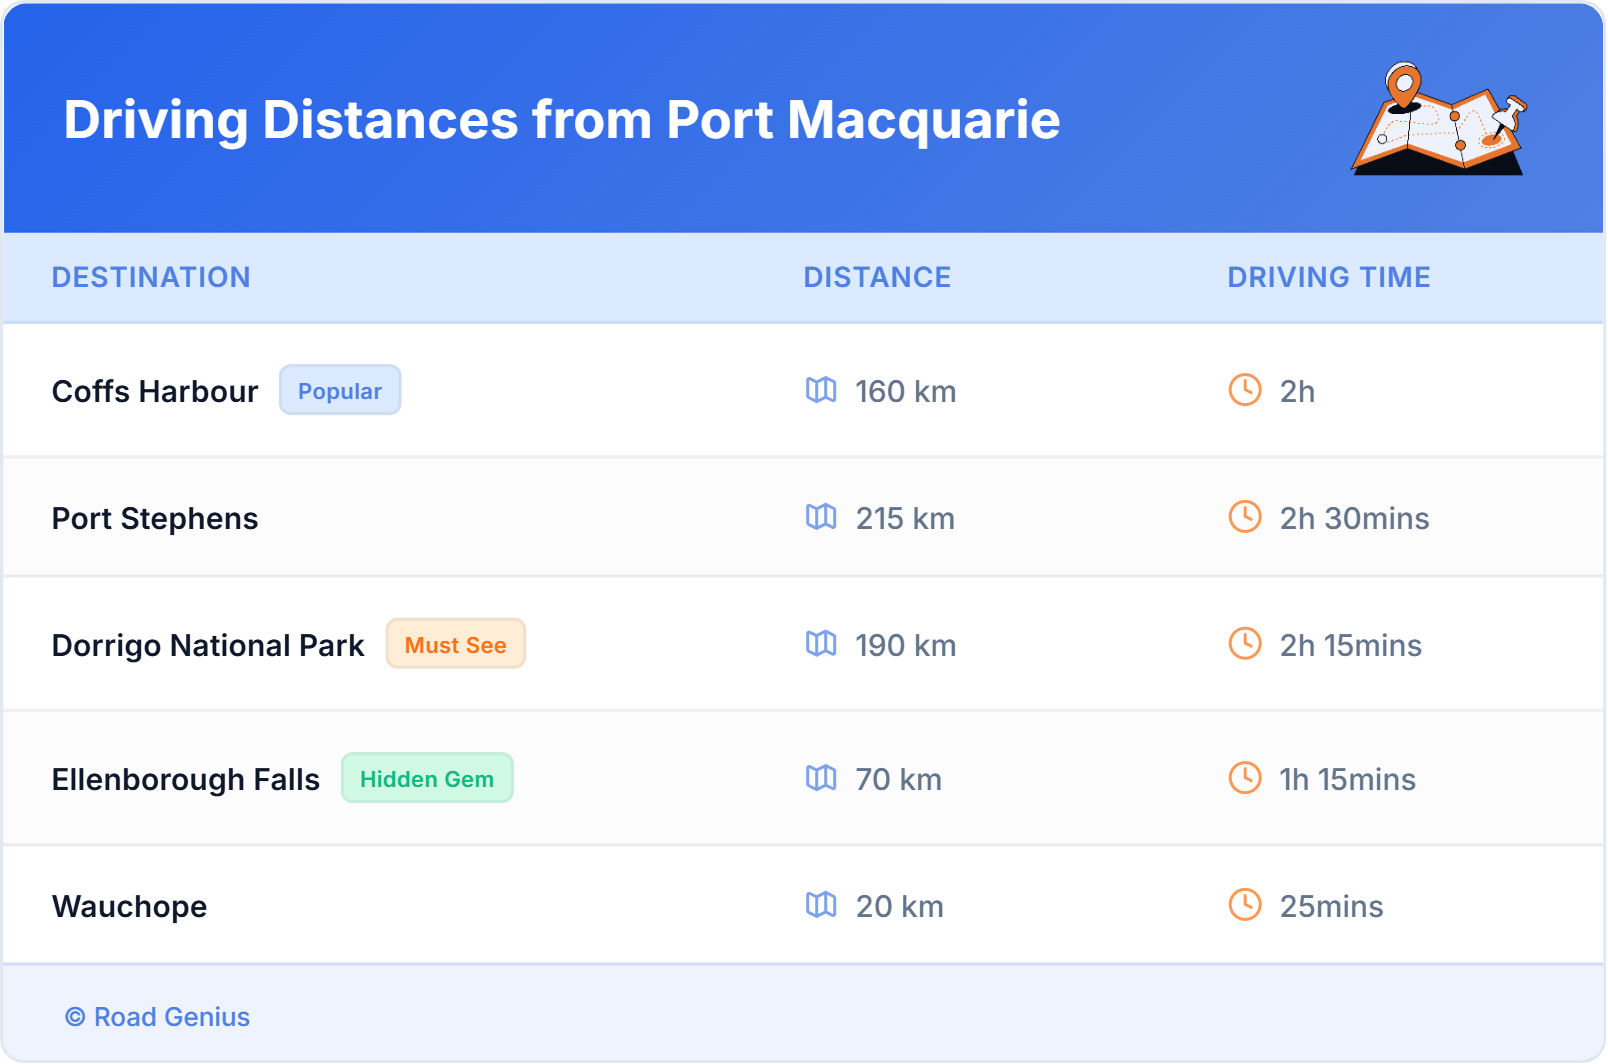Viewport: 1608px width, 1064px height.
Task: Click the map icon next to 190 km
Action: pos(822,645)
